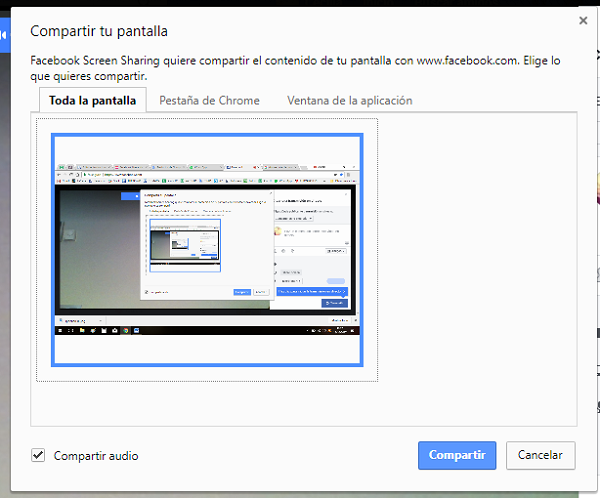This screenshot has width=600, height=498.
Task: Click the blue icon behind dialog's left edge
Action: 4,35
